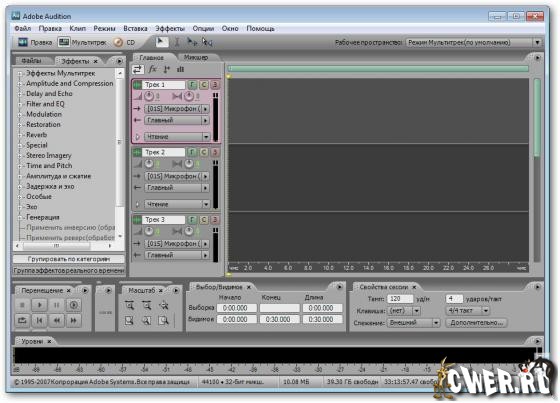This screenshot has height=403, width=560.
Task: Switch to Мультитрек view button
Action: pos(82,42)
